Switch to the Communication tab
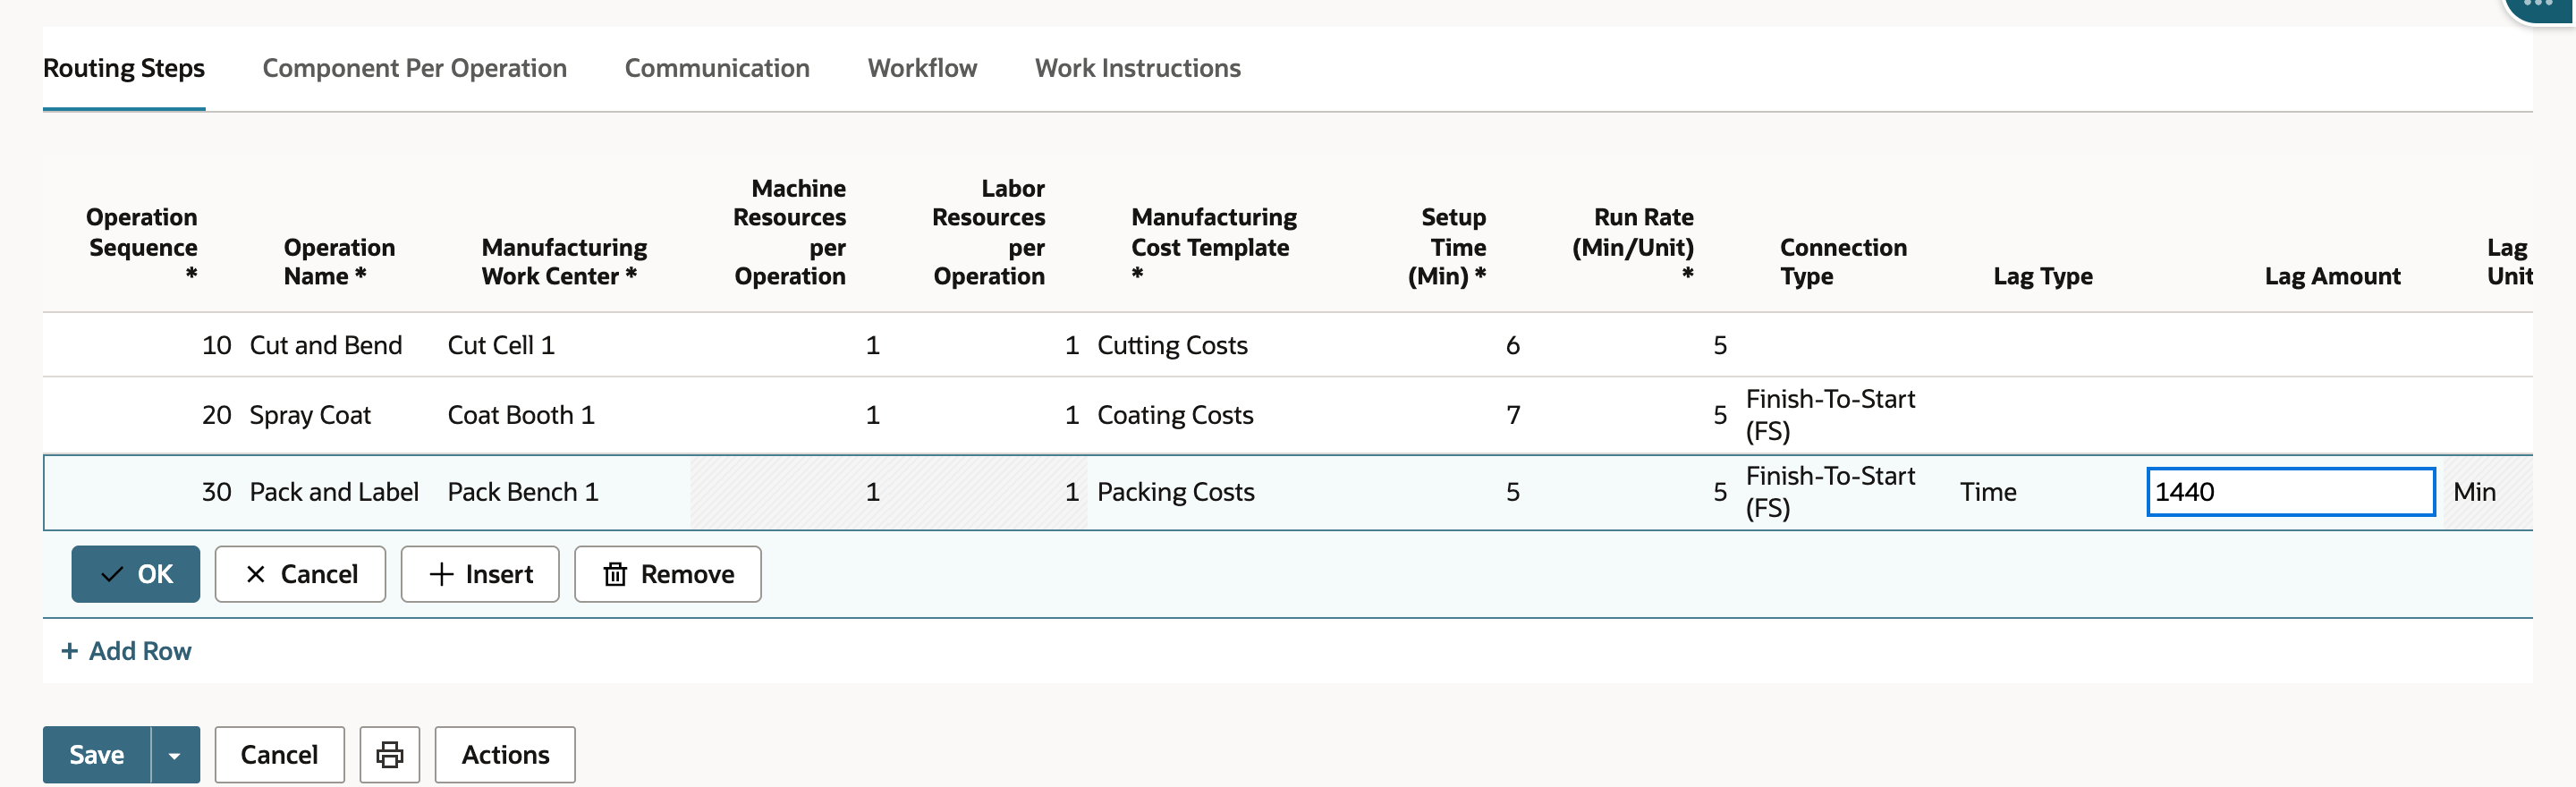 click(x=717, y=68)
